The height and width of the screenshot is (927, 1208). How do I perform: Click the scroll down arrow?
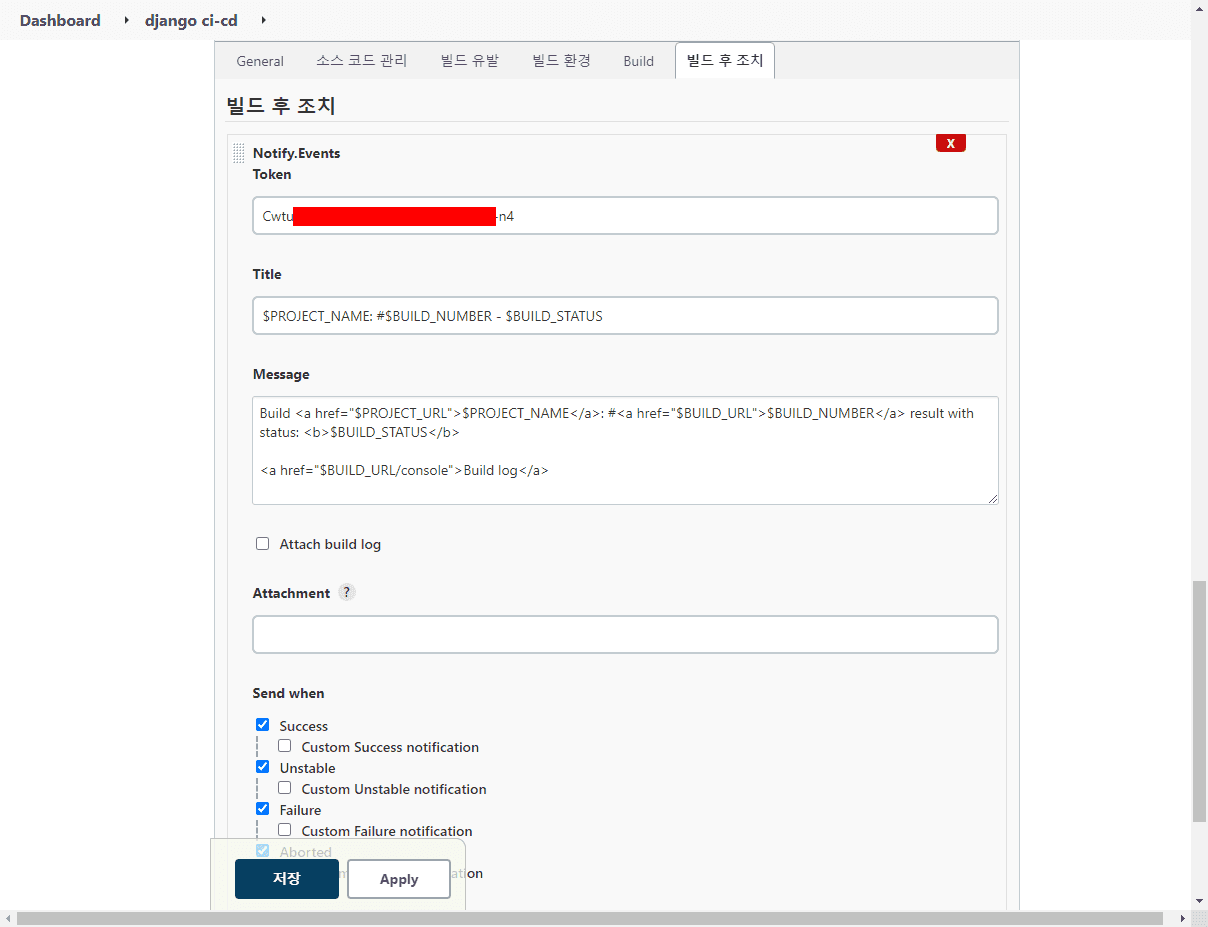click(1199, 901)
